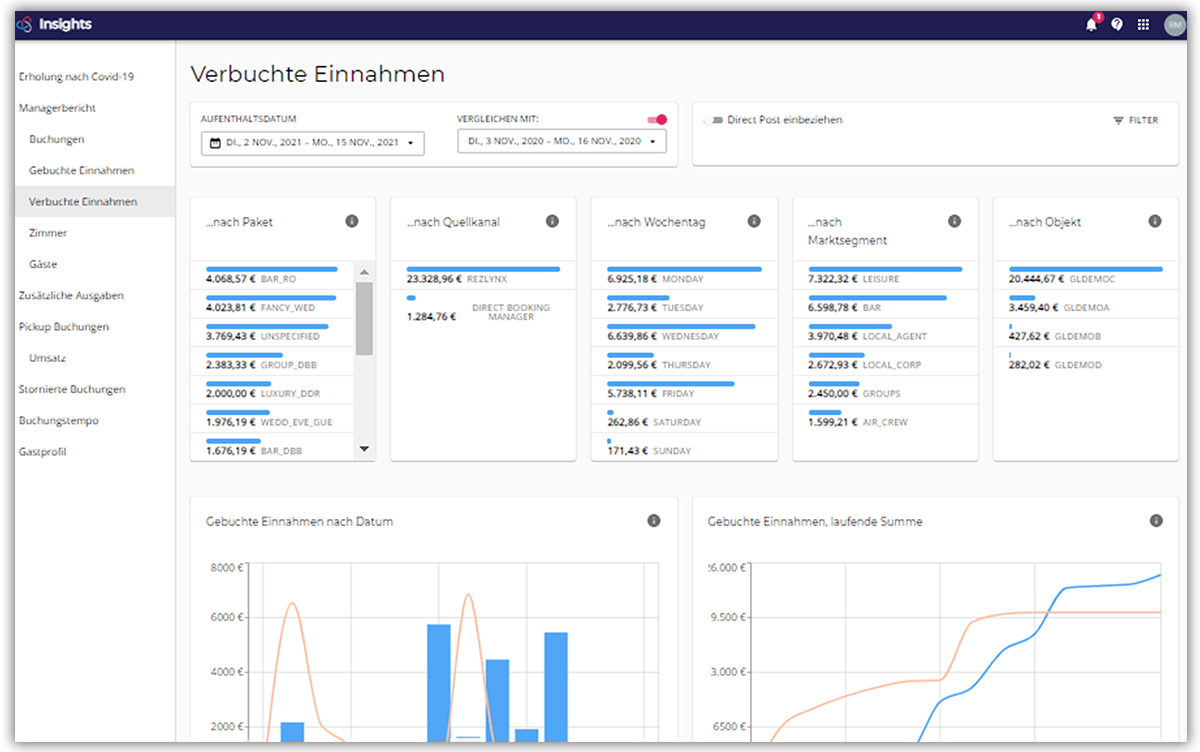Click the filter lines icon
Viewport: 1200px width, 752px height.
(x=1118, y=120)
